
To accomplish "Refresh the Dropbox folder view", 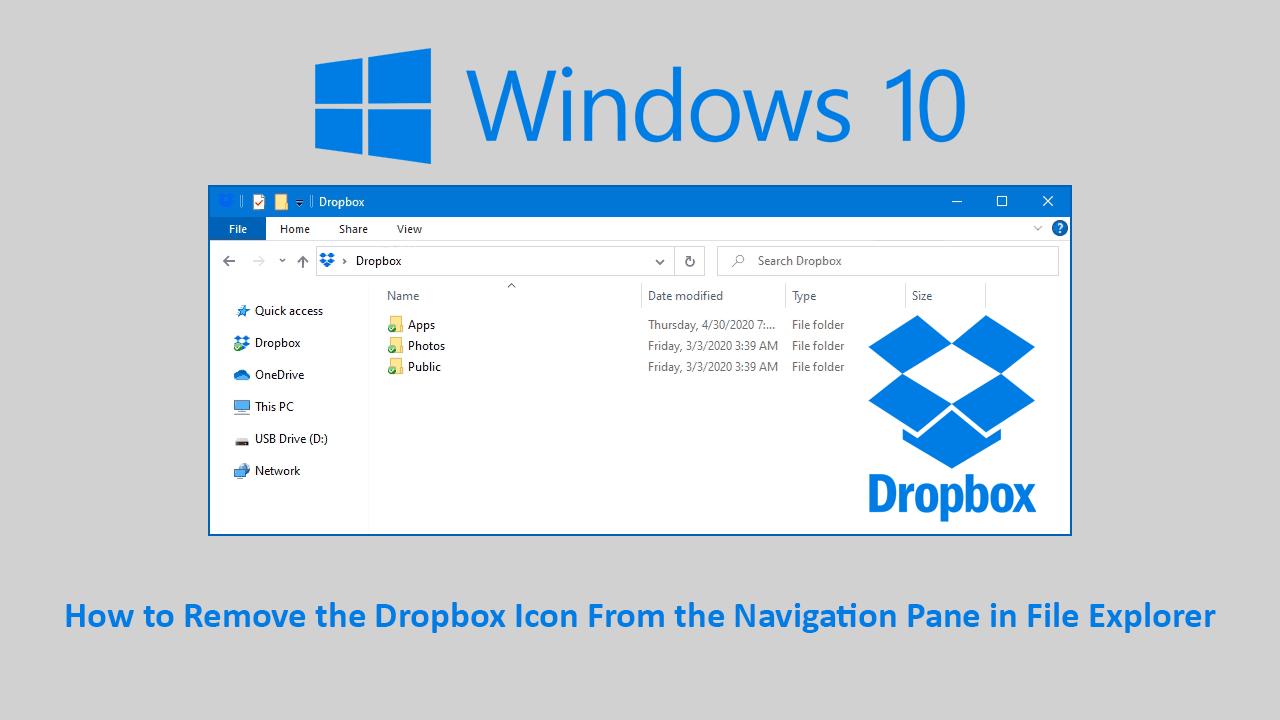I will point(689,261).
